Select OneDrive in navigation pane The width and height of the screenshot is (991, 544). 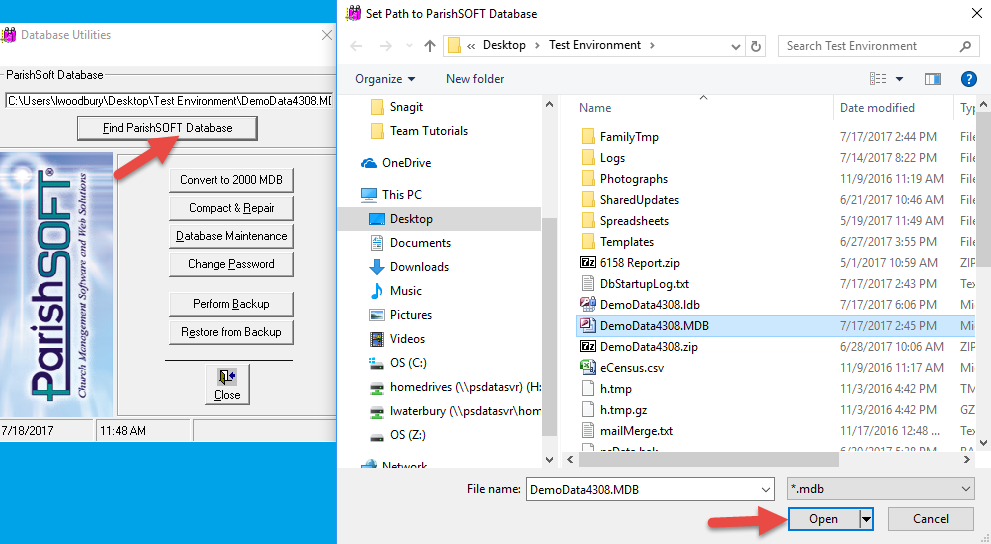click(x=396, y=163)
